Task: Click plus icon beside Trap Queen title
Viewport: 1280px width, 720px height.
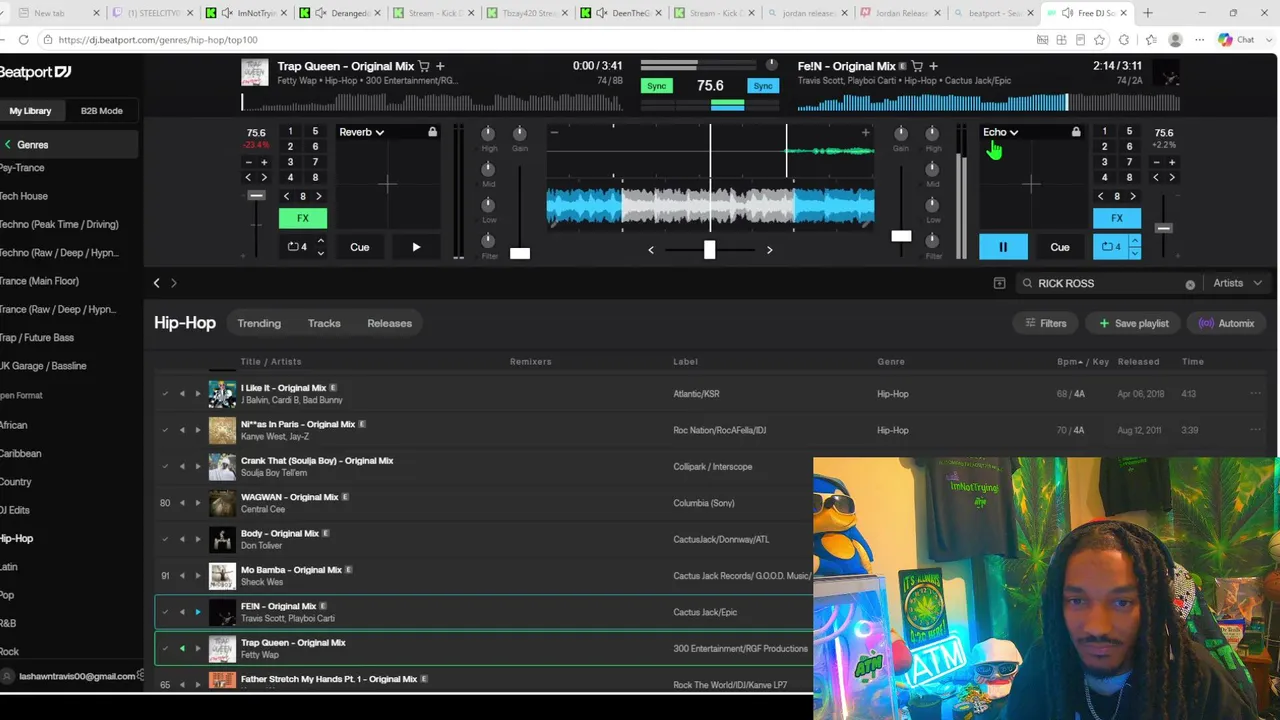Action: 440,66
